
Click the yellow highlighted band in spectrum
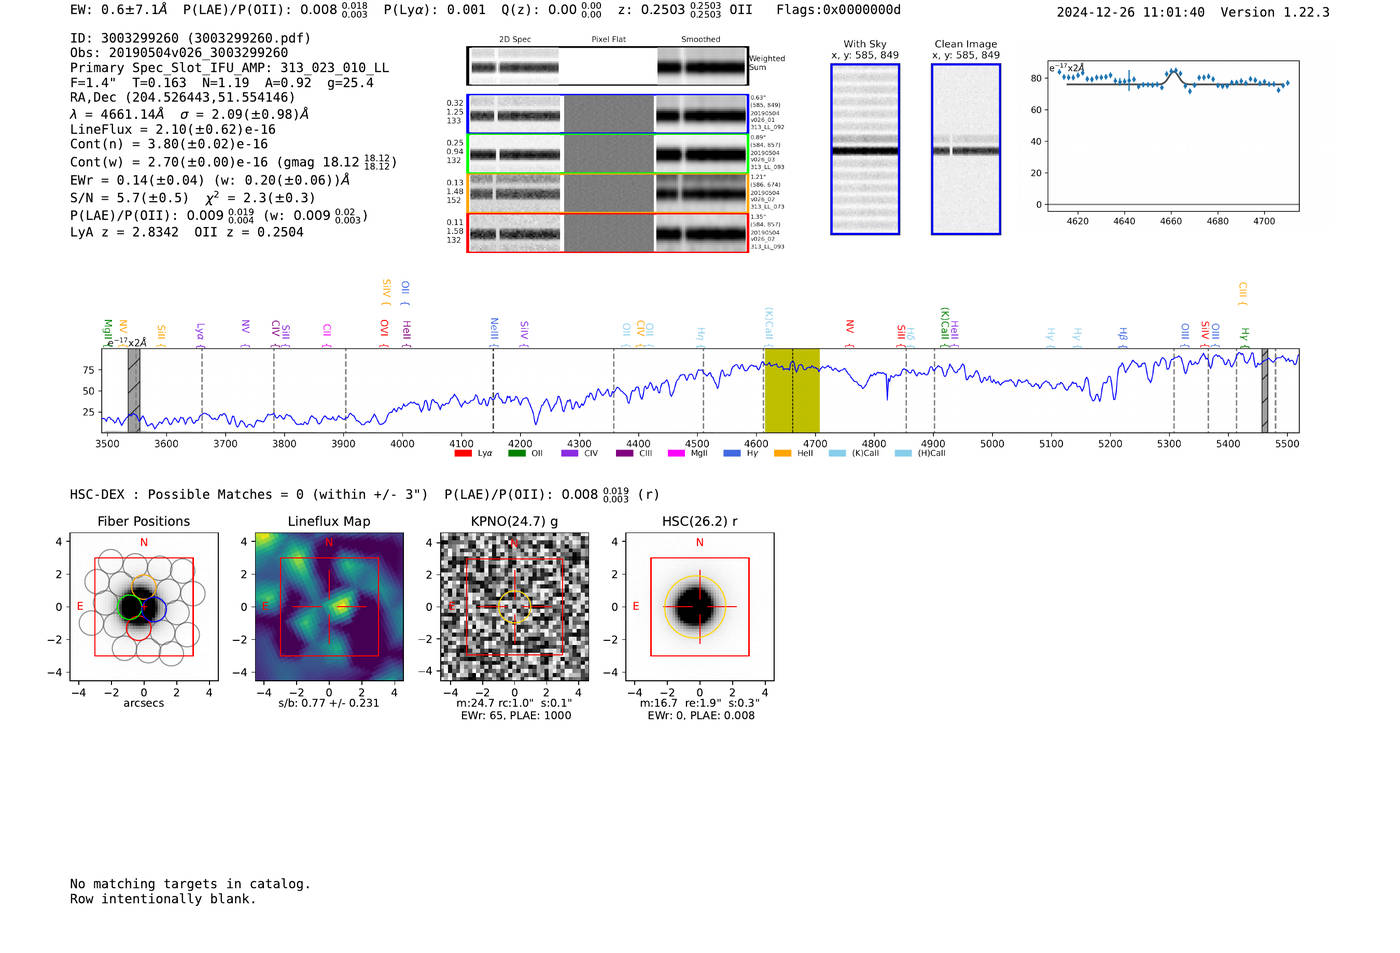pyautogui.click(x=792, y=390)
